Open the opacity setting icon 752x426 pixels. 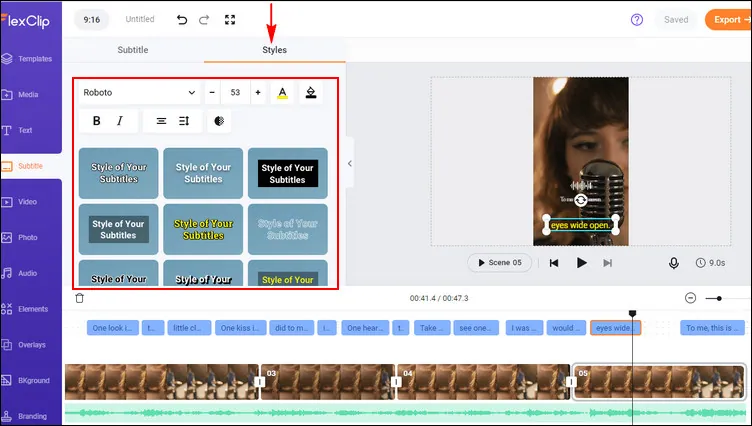pyautogui.click(x=219, y=121)
